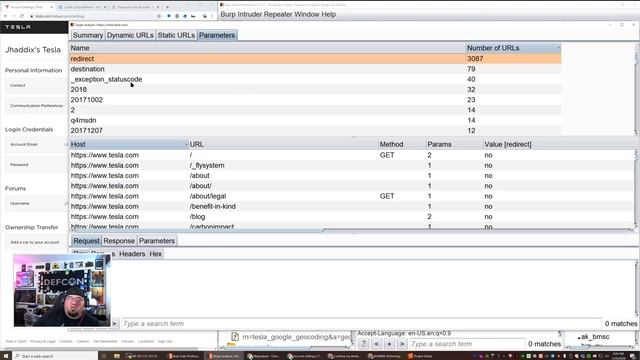The image size is (640, 360).
Task: Sort by Params column header
Action: (x=454, y=144)
